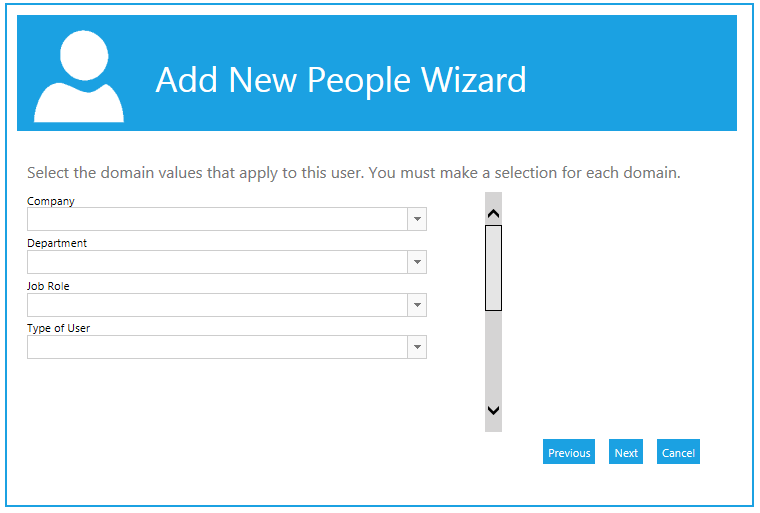Expand the Company dropdown arrow
The width and height of the screenshot is (760, 513).
click(417, 219)
